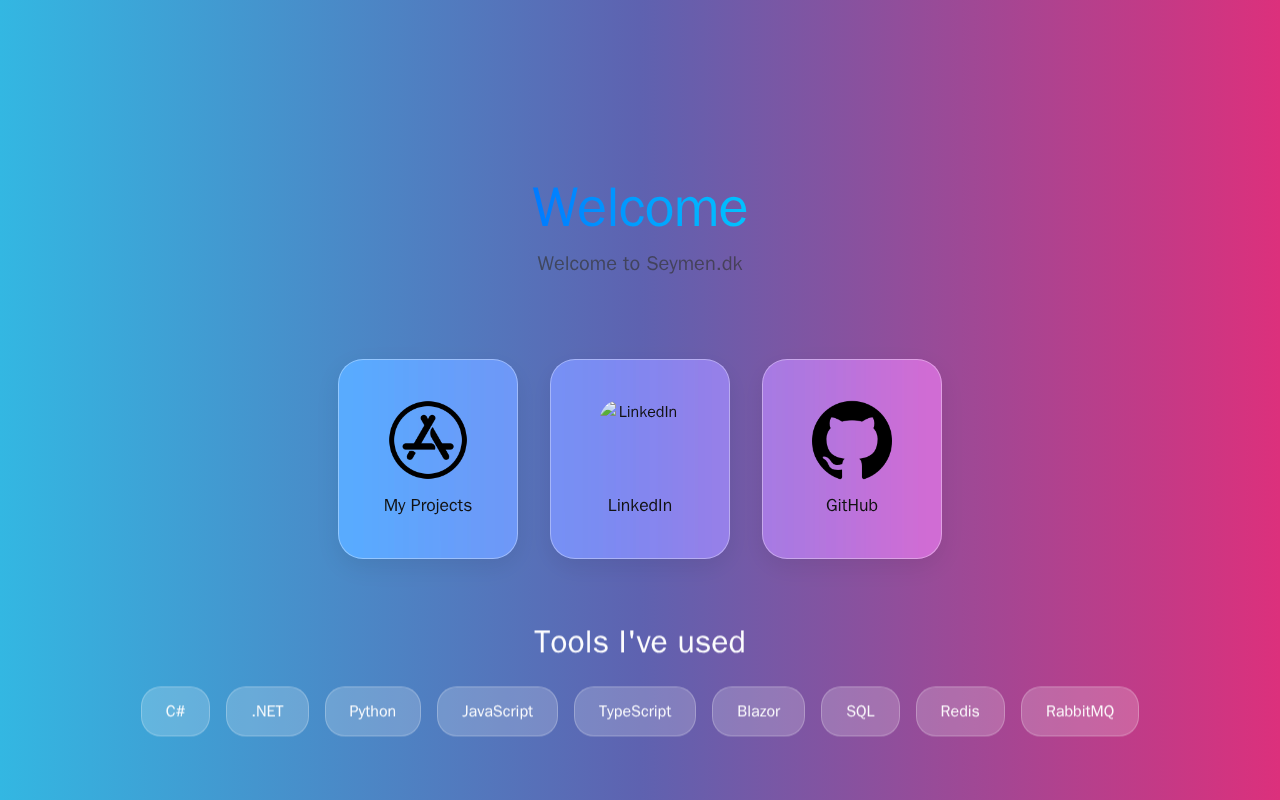Choose the Redis tool tag

coord(960,711)
